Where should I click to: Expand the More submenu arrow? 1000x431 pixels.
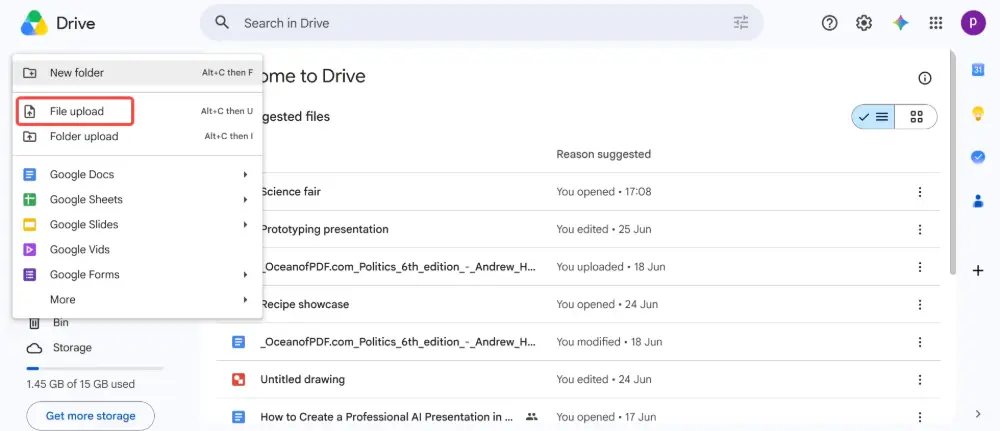point(245,300)
